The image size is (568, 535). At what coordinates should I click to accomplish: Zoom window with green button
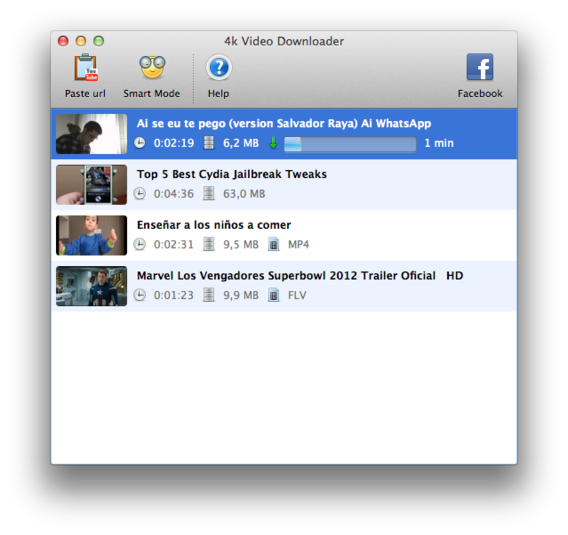click(99, 41)
